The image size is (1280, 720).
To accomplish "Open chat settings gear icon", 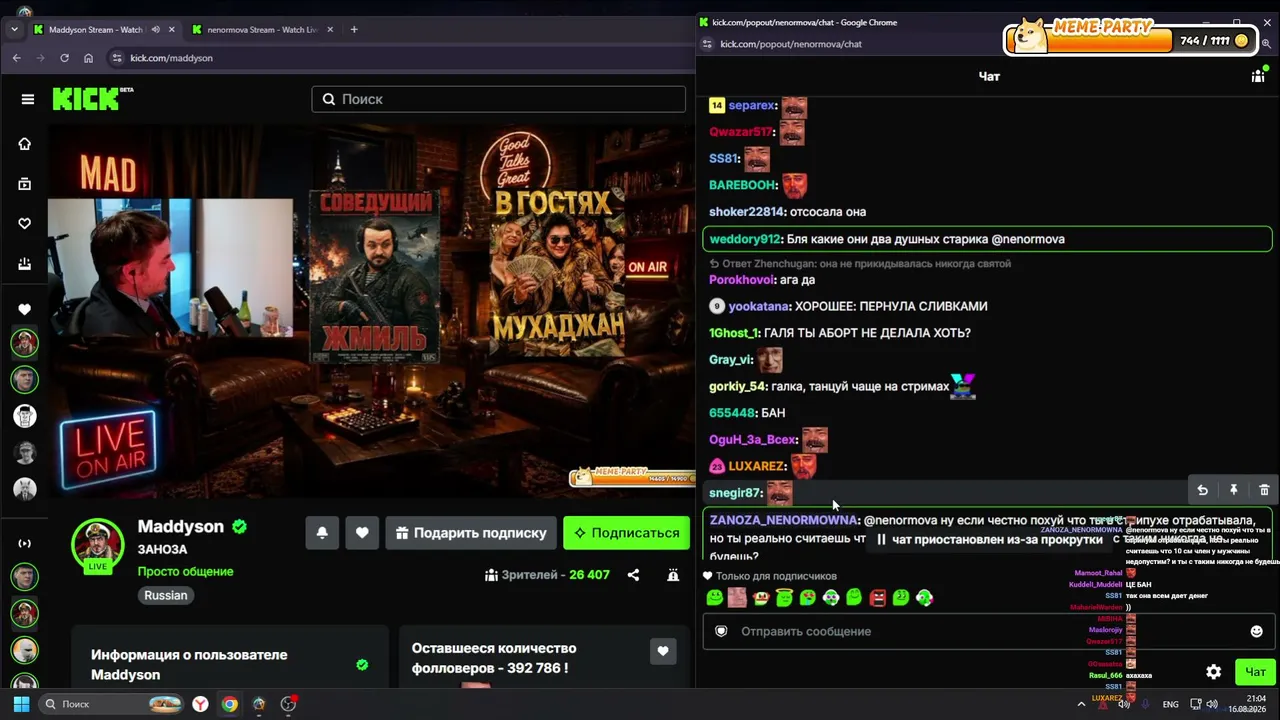I will click(x=1213, y=672).
